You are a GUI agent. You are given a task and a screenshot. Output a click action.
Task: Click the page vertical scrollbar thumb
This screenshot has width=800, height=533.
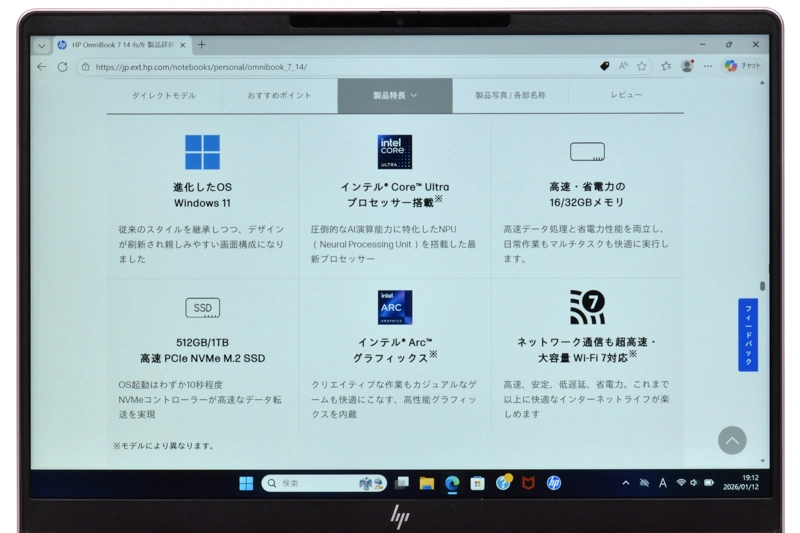point(762,286)
